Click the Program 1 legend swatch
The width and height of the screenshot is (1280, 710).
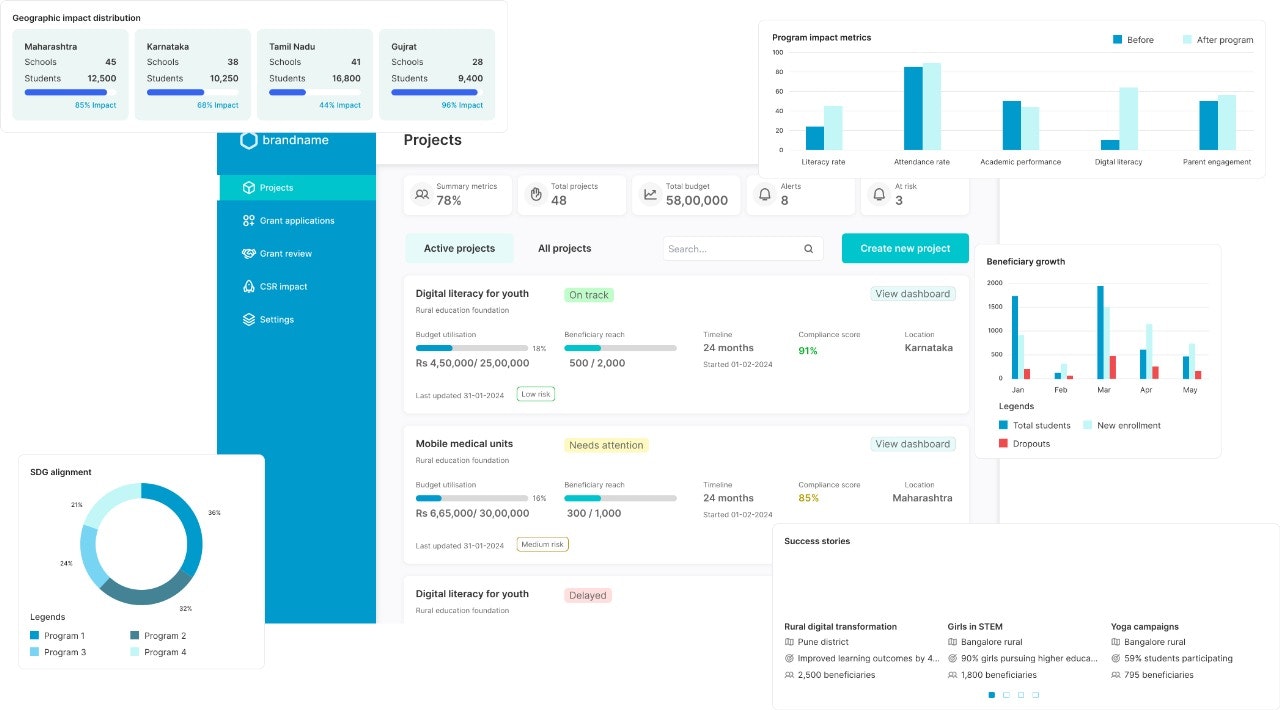click(35, 635)
